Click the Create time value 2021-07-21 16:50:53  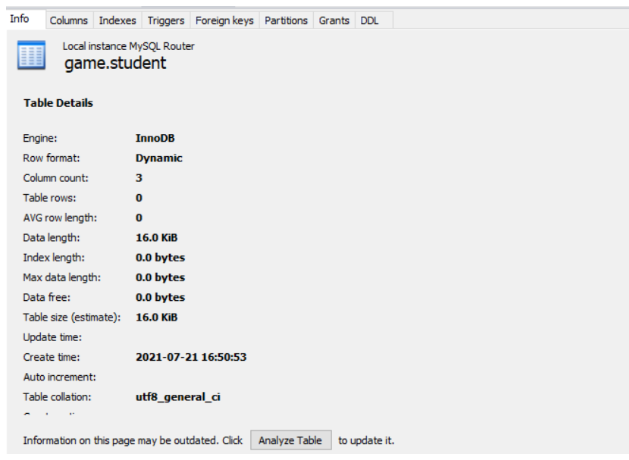pyautogui.click(x=191, y=357)
